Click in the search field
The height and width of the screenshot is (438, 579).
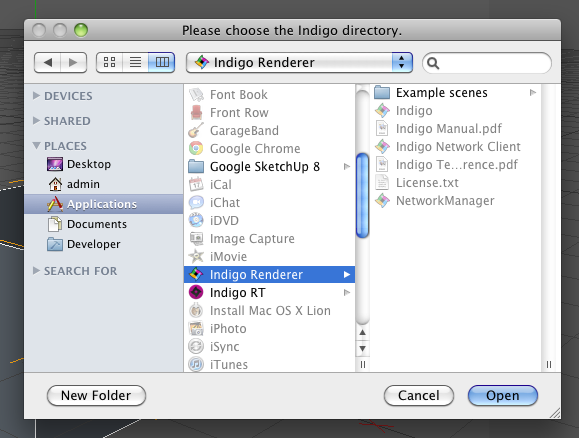tap(487, 63)
